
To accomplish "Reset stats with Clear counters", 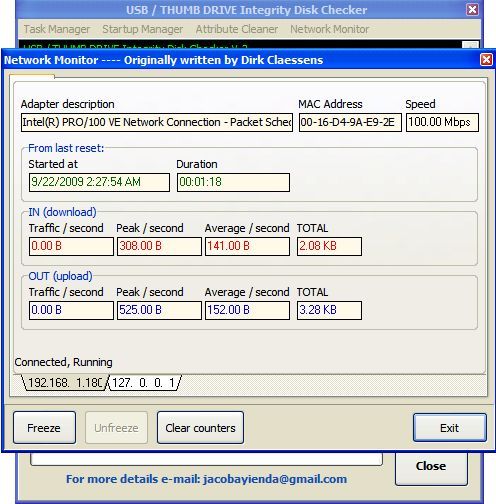I will coord(200,428).
